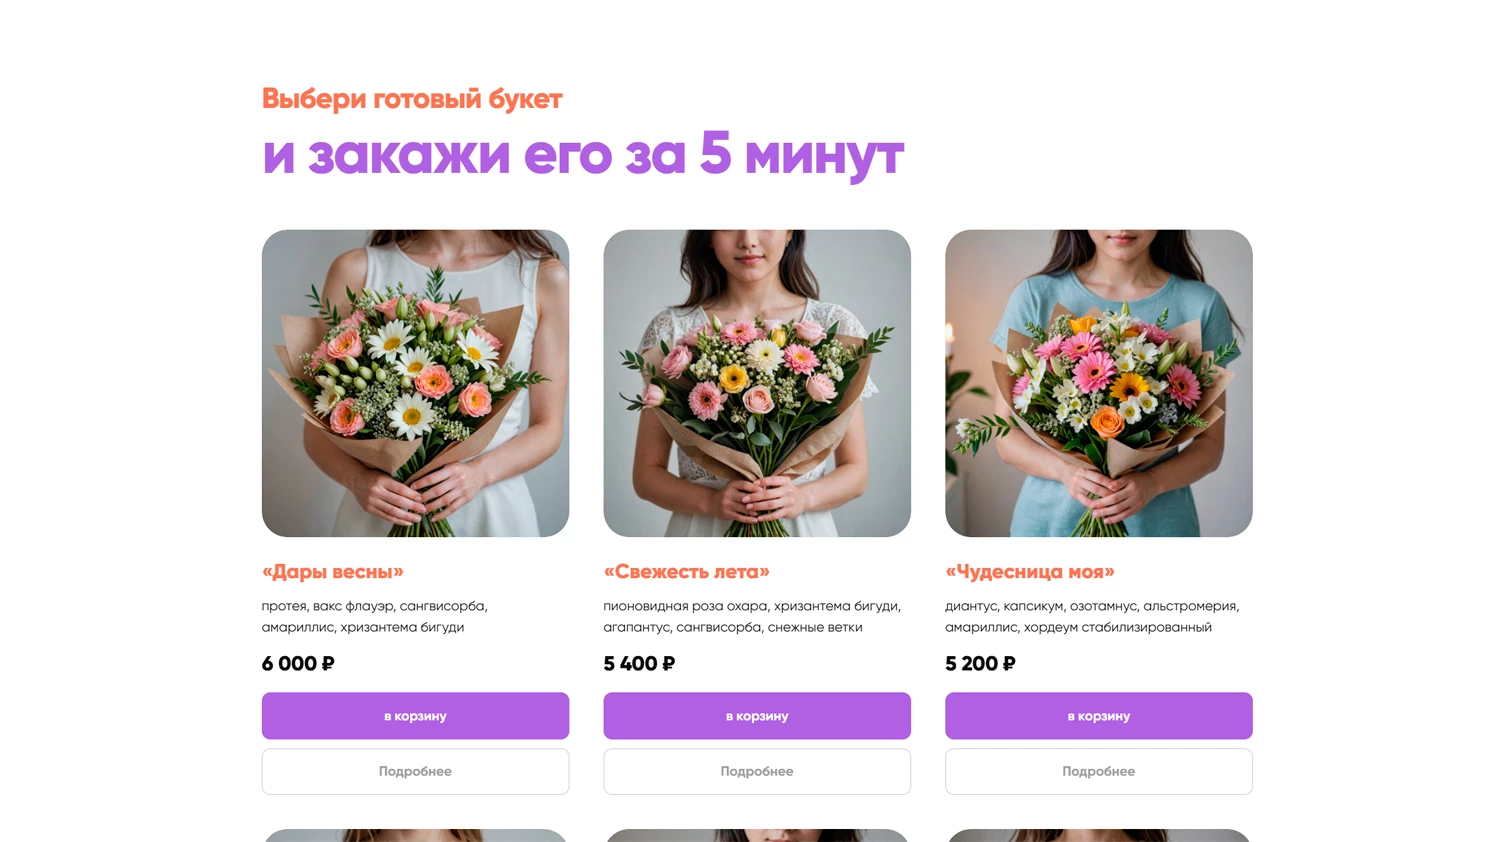Click the «Чудесница моя» flower composition text
Image resolution: width=1512 pixels, height=842 pixels.
tap(1092, 617)
